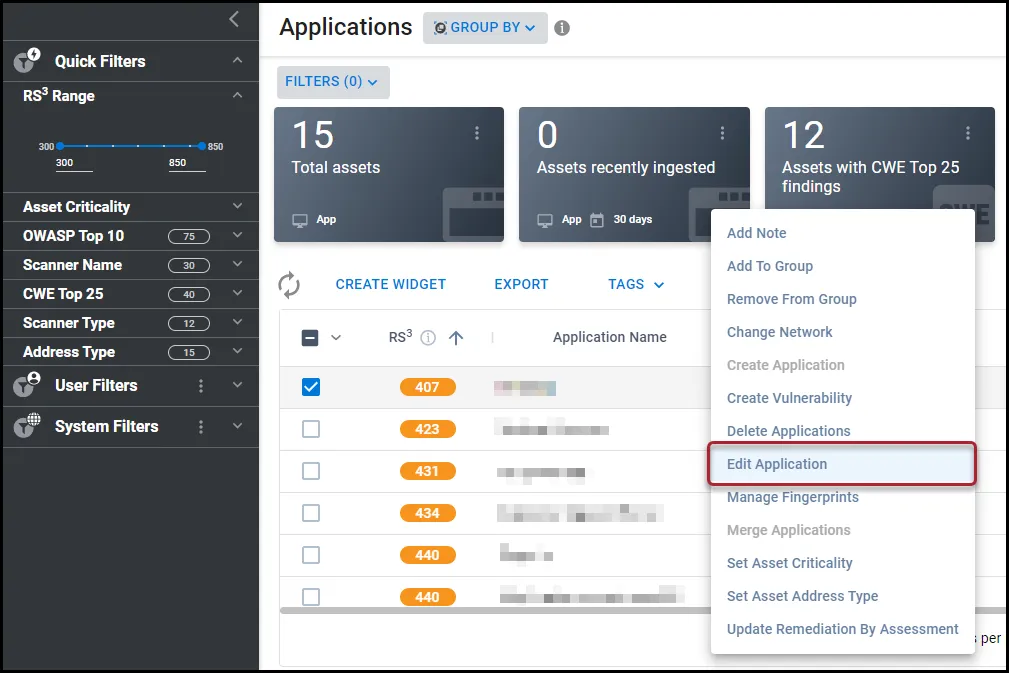Click the RS3 Range maximum slider handle
Image resolution: width=1009 pixels, height=673 pixels.
click(x=202, y=146)
